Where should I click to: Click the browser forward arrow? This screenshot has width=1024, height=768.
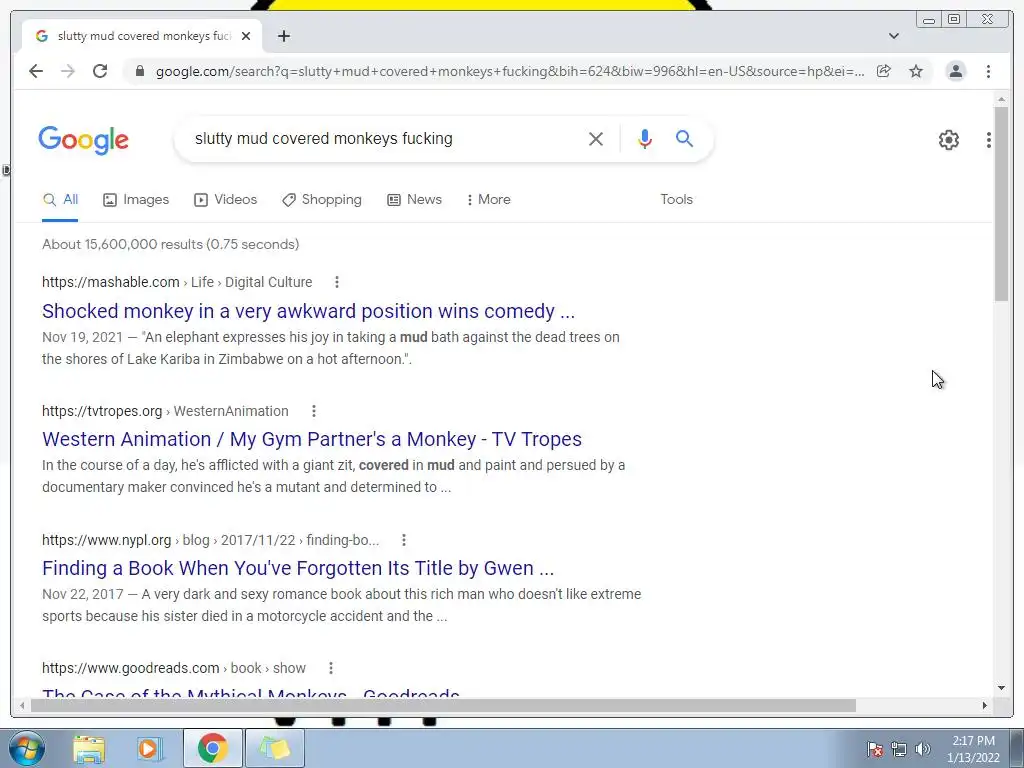pyautogui.click(x=68, y=71)
